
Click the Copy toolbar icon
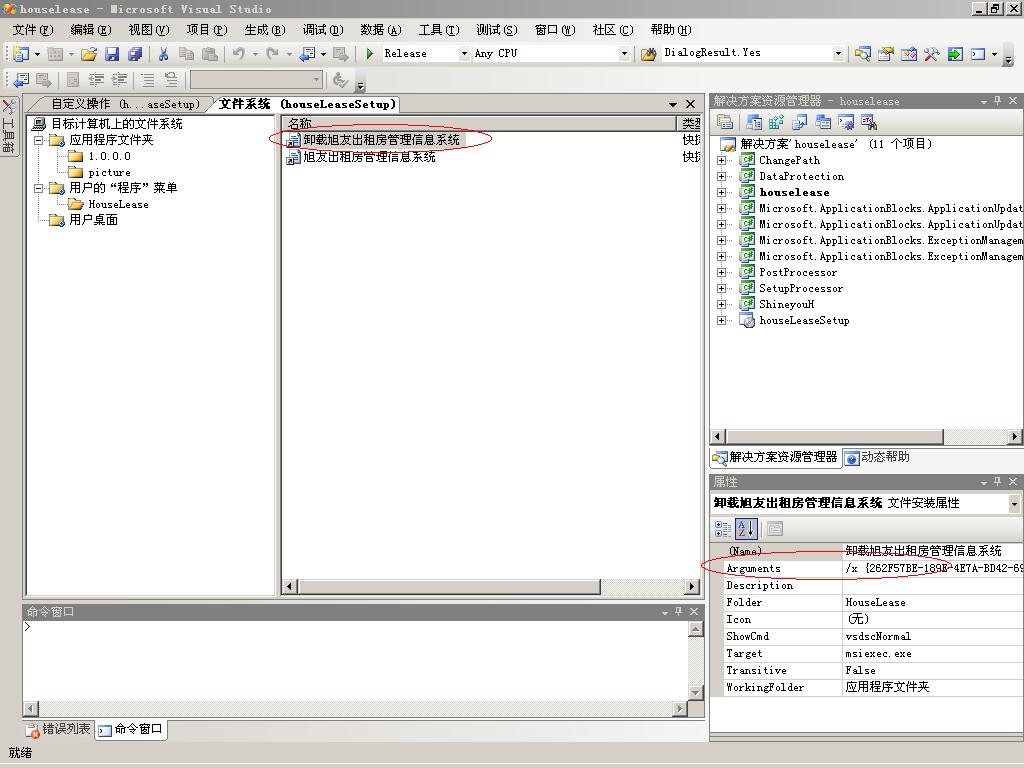click(x=187, y=54)
